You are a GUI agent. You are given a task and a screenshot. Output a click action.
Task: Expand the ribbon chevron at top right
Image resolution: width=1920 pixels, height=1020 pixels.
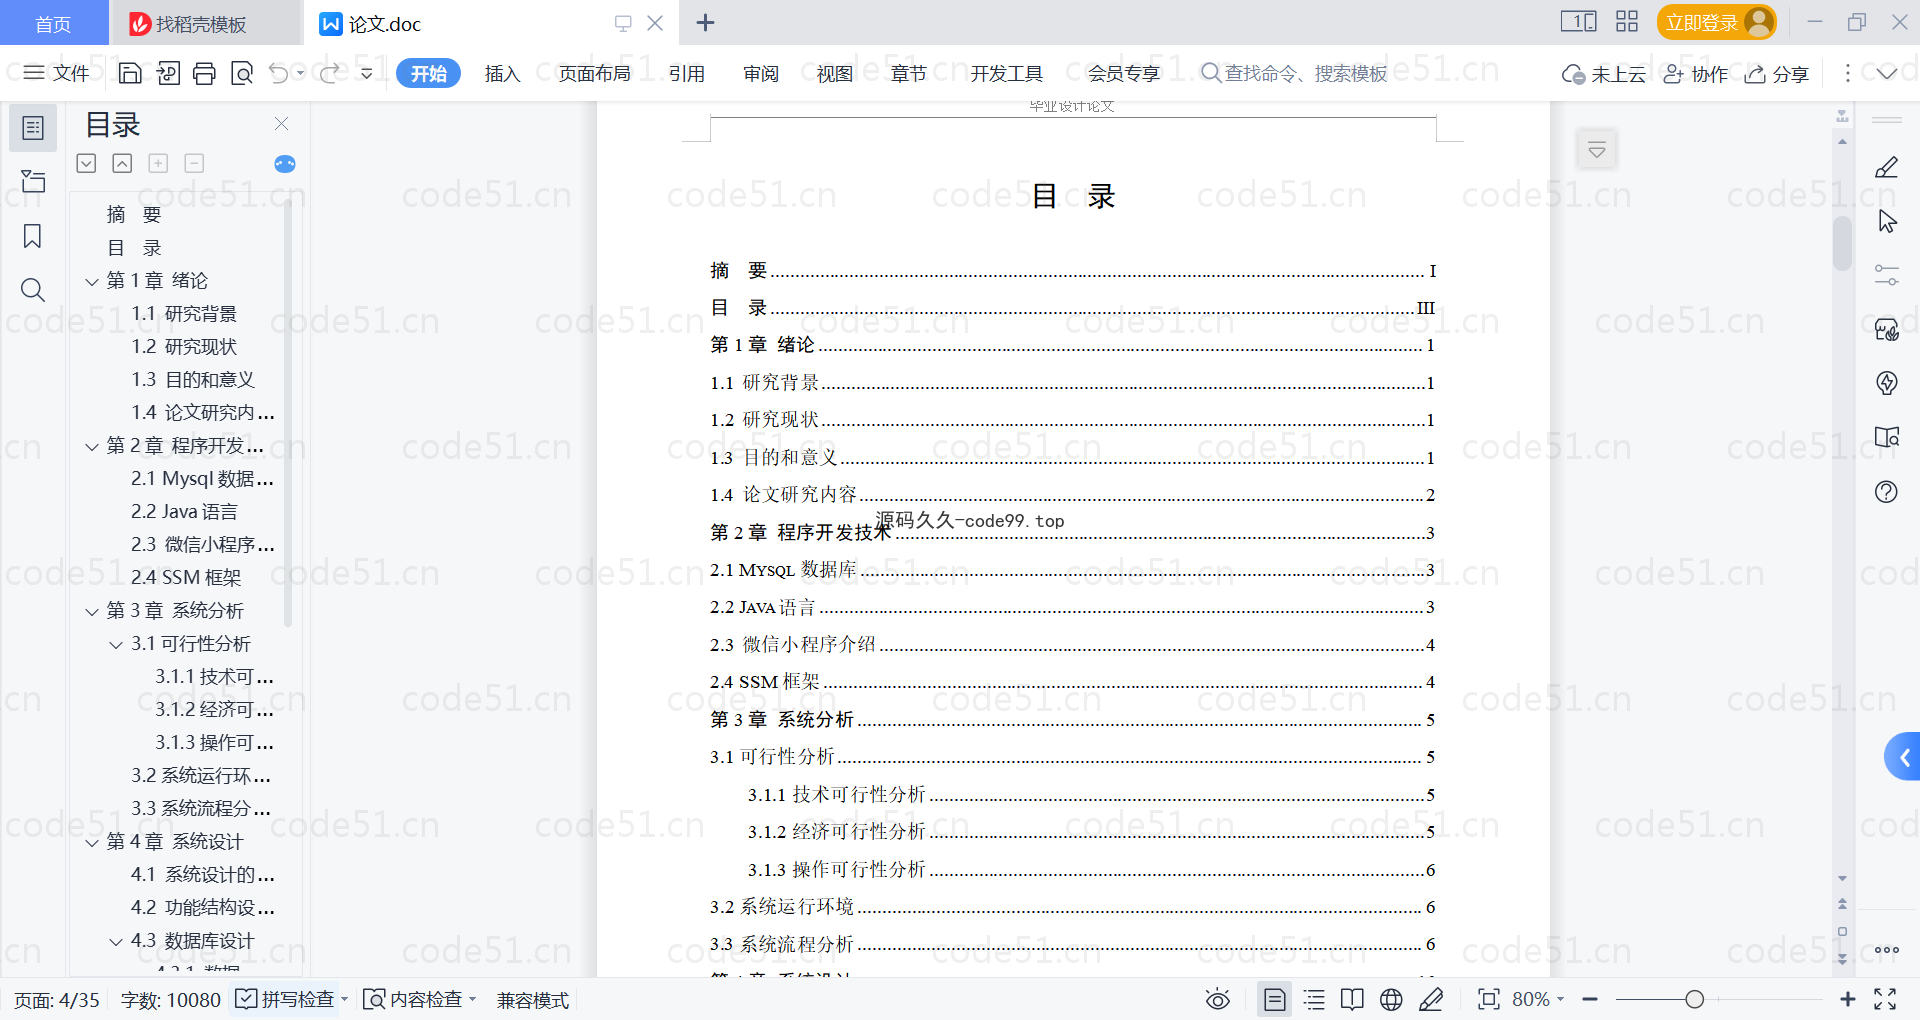(x=1886, y=73)
